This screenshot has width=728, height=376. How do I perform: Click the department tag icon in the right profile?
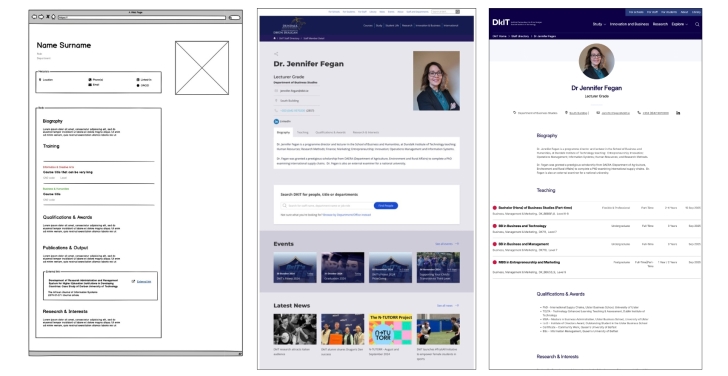[514, 113]
